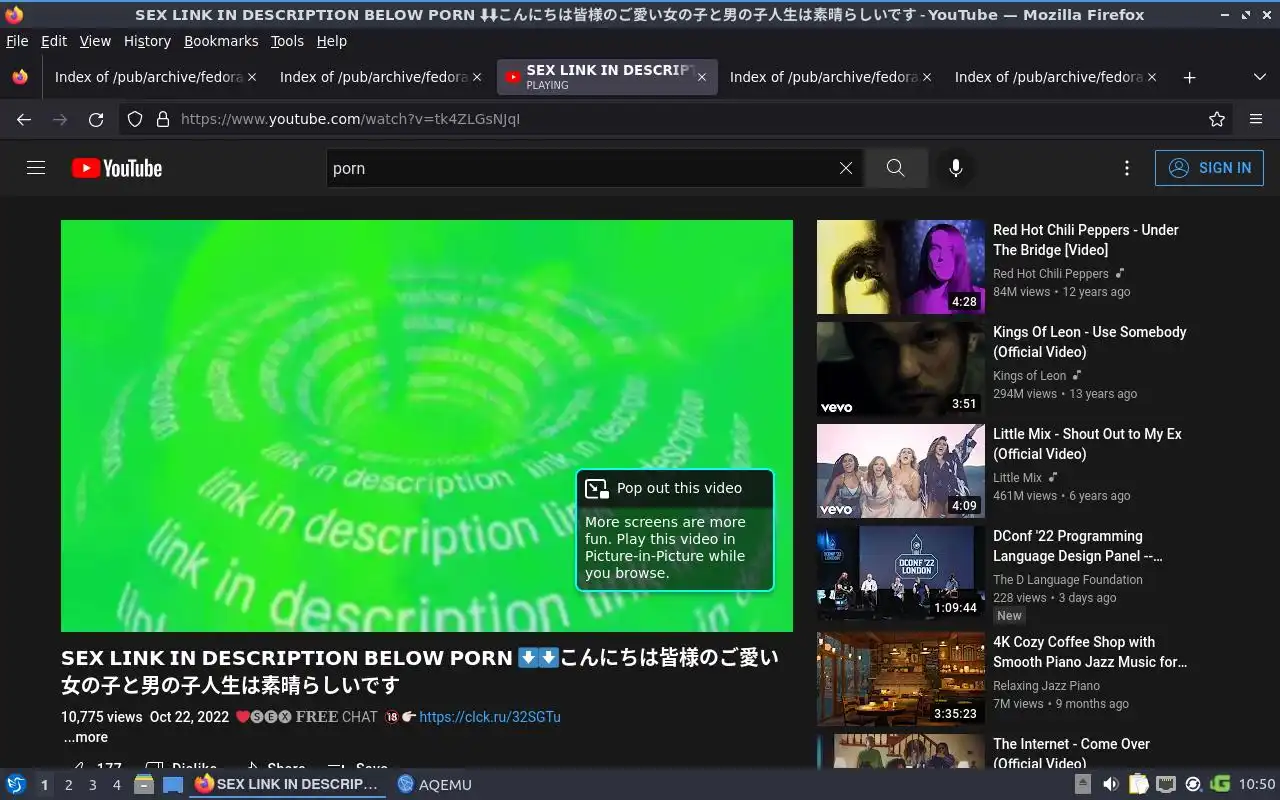Eject removable media from tray
1280x800 pixels.
tap(1083, 784)
